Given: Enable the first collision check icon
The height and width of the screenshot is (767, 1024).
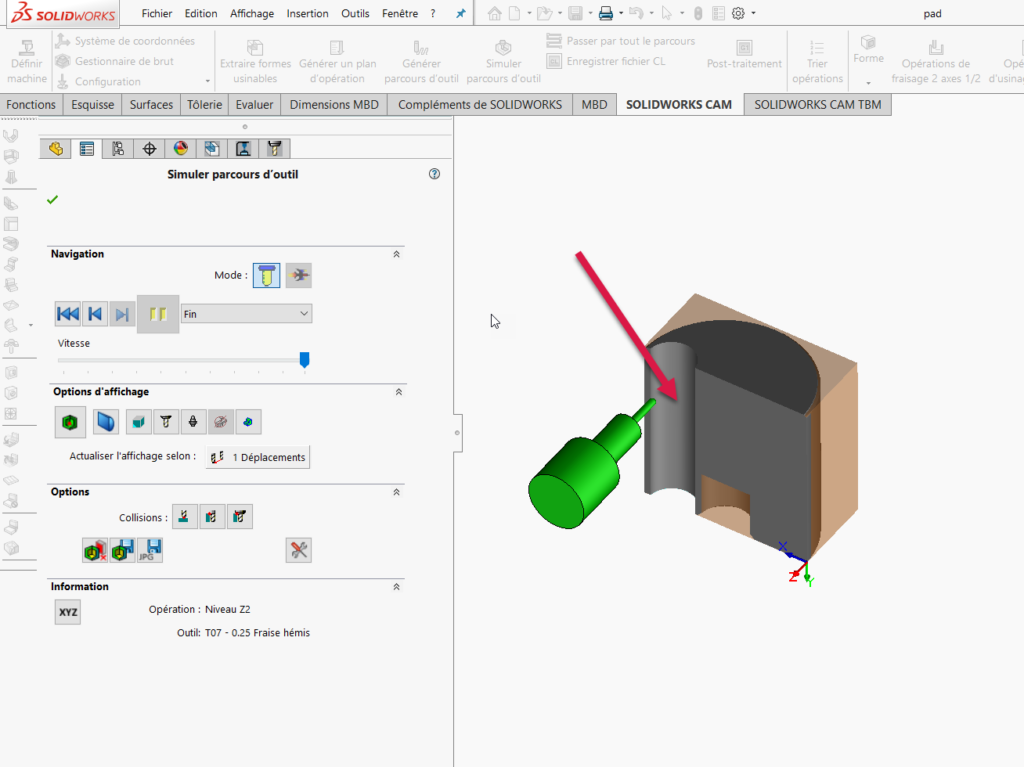Looking at the screenshot, I should click(184, 517).
